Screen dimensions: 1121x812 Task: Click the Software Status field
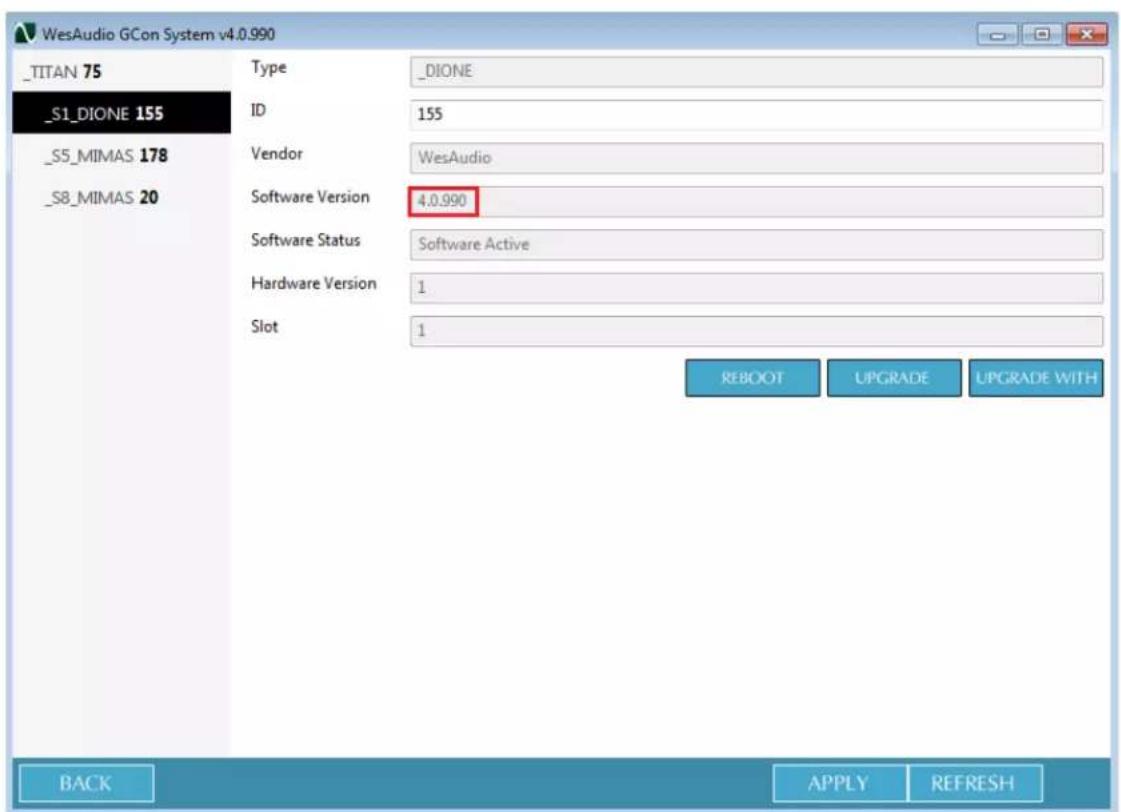click(x=756, y=244)
